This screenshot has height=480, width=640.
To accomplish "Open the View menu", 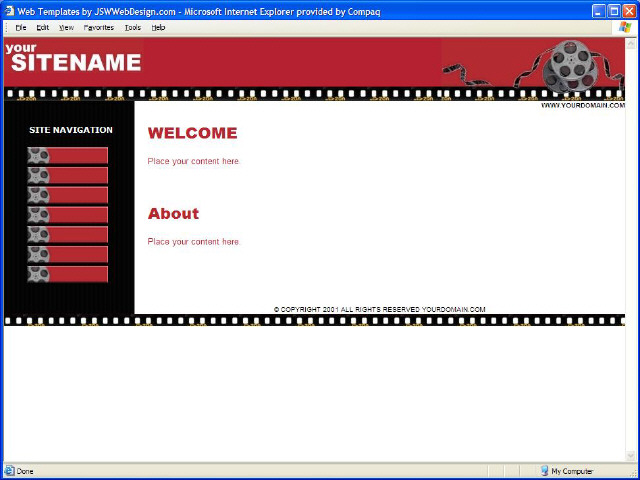I will tap(66, 28).
